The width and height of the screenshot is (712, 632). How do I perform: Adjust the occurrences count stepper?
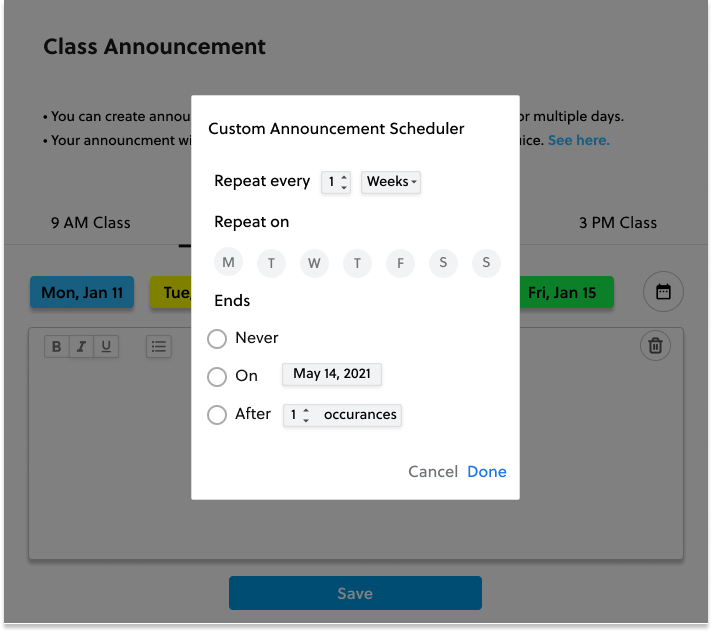coord(300,415)
